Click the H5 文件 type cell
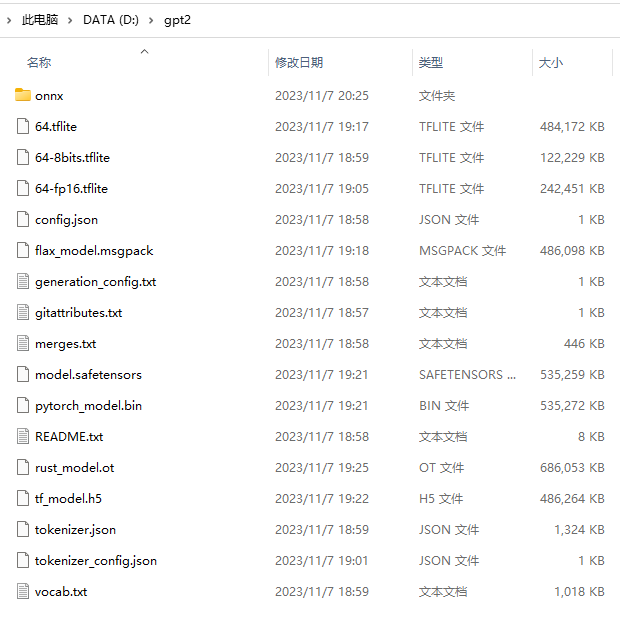This screenshot has width=620, height=617. (x=441, y=498)
